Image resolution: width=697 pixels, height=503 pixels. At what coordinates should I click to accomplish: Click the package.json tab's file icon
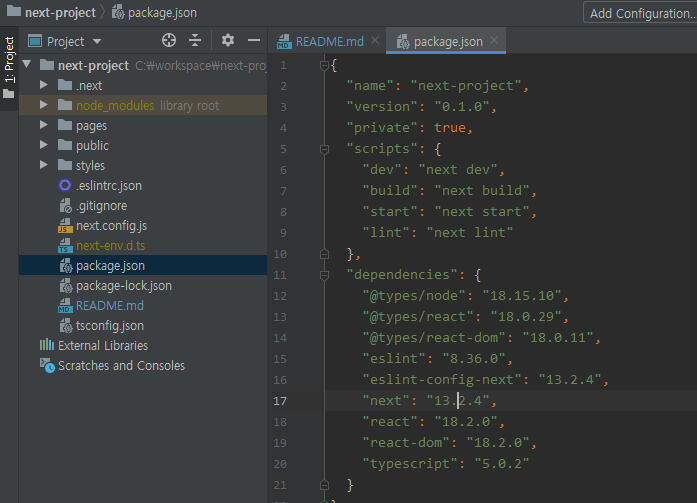[403, 41]
